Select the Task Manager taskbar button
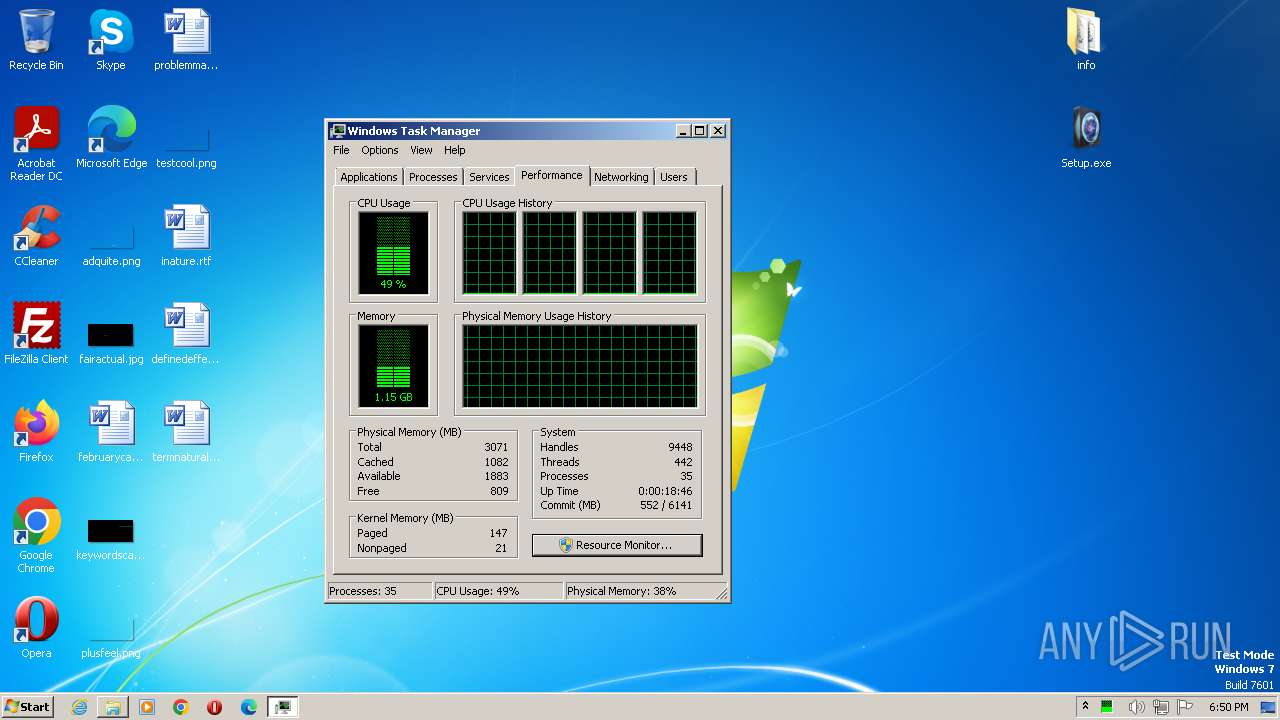 point(283,707)
